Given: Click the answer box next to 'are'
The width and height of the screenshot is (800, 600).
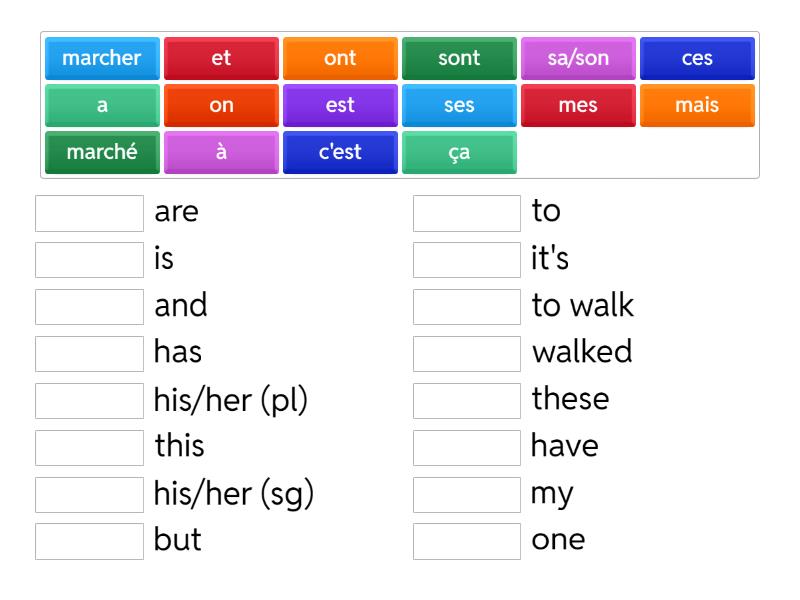Looking at the screenshot, I should [88, 212].
